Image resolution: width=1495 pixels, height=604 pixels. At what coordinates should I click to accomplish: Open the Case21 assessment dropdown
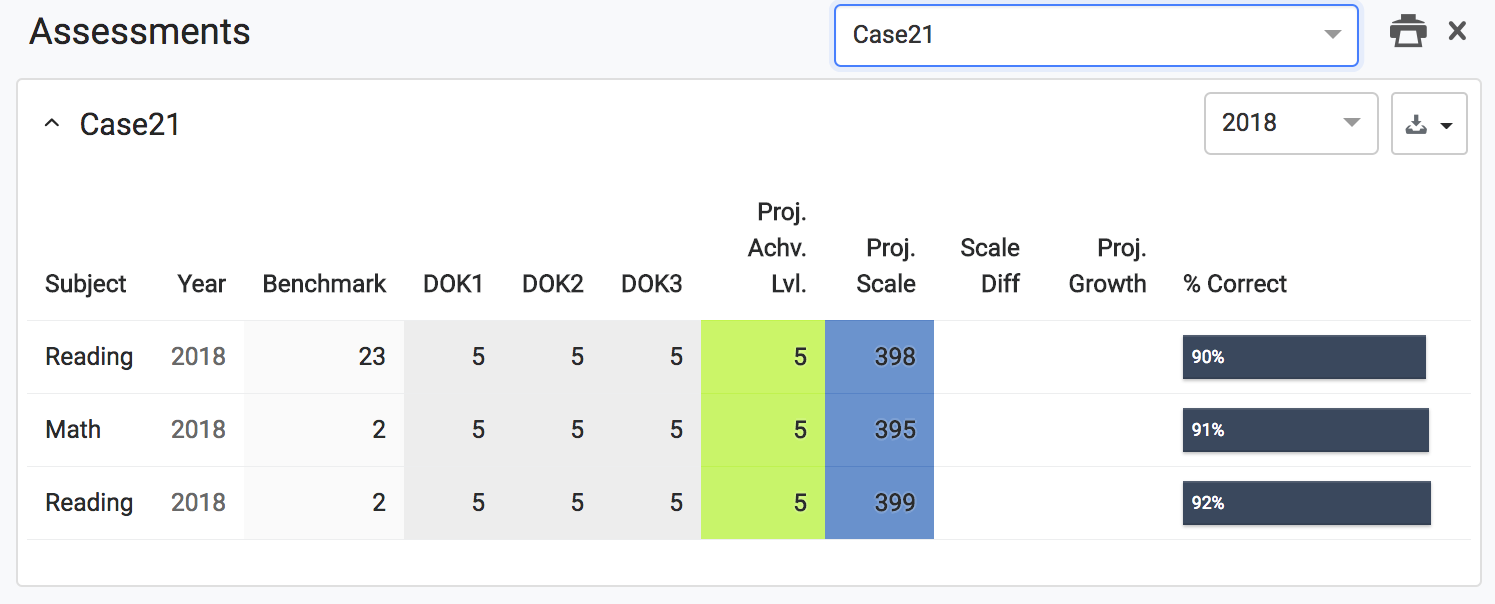pos(1096,35)
